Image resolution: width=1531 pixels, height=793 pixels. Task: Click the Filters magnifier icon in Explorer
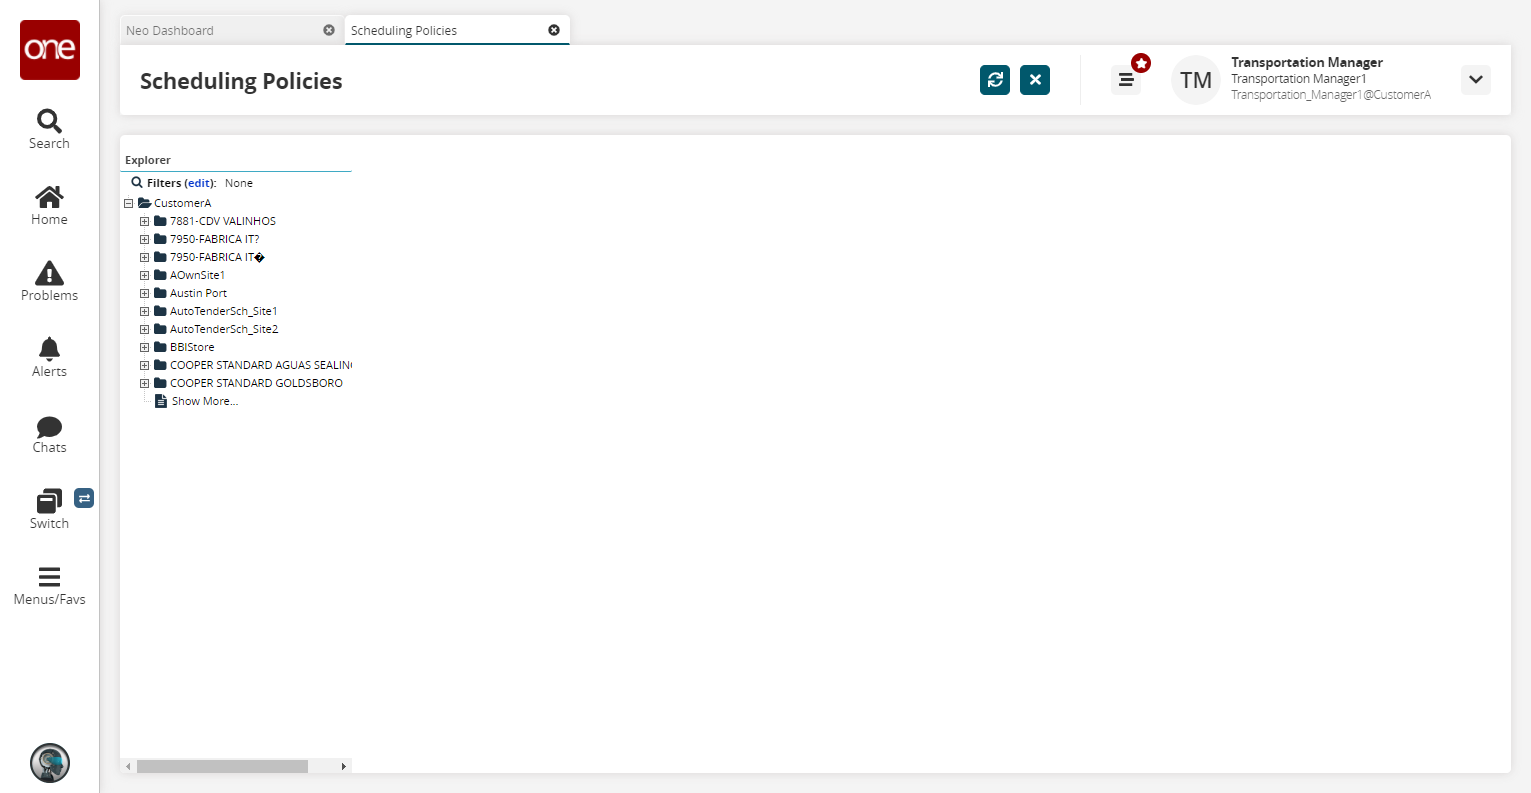[137, 183]
